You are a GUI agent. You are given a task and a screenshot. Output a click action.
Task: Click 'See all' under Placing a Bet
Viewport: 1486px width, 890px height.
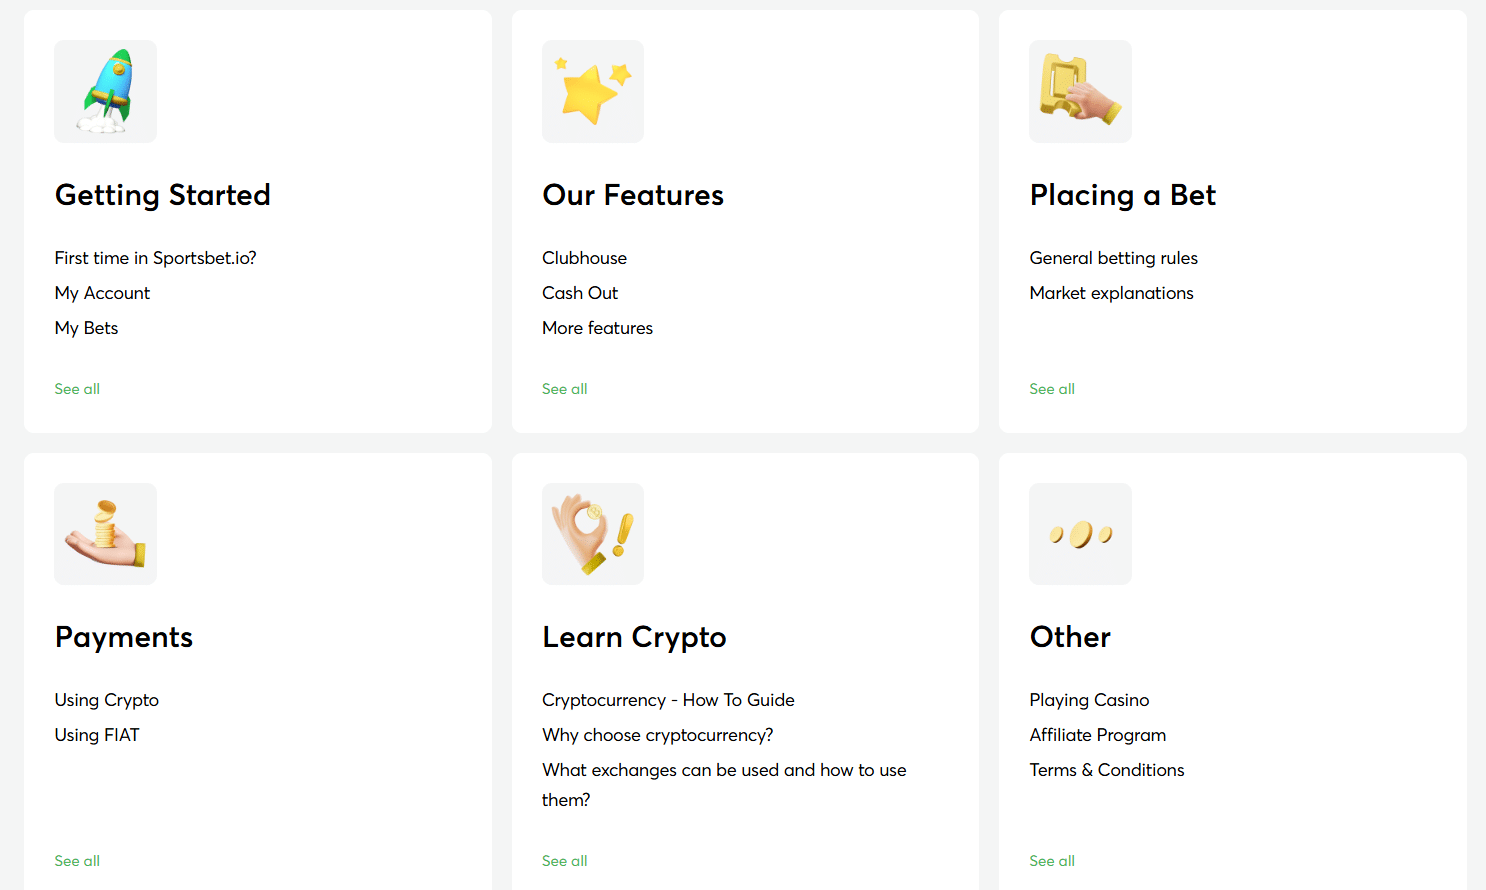1052,389
